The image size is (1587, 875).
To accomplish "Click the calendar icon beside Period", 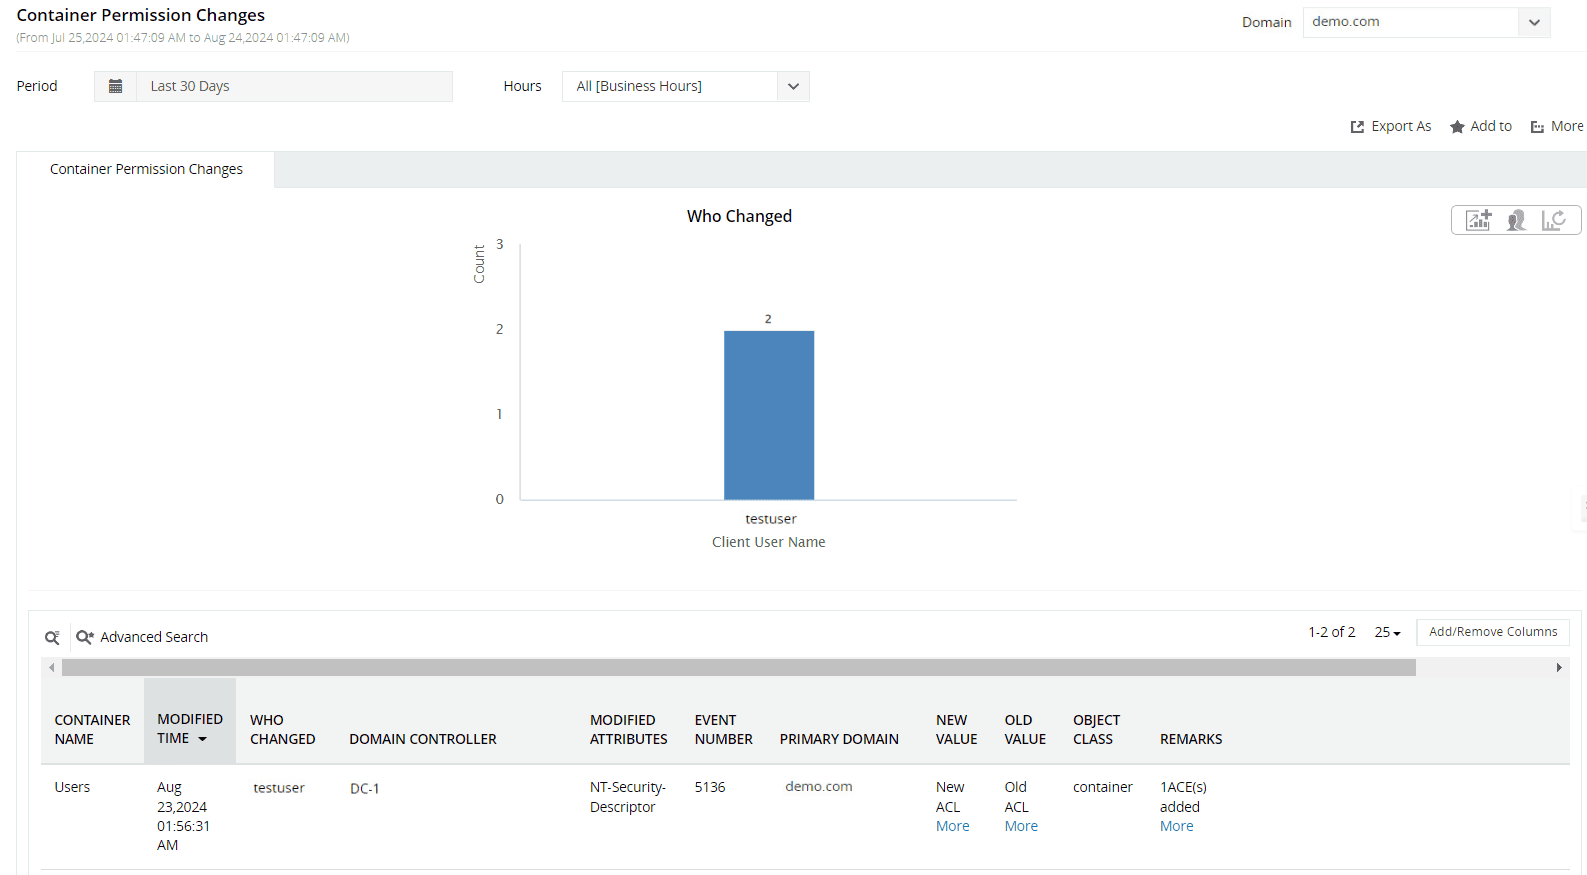I will pos(116,86).
